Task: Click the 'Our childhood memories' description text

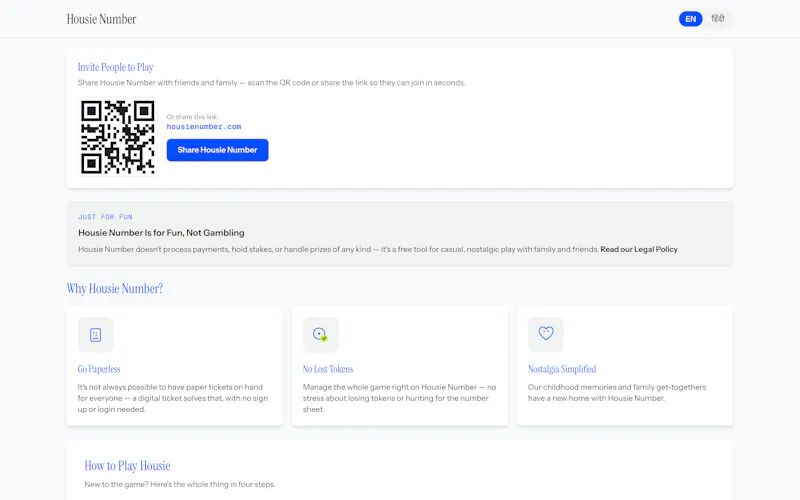Action: (617, 393)
